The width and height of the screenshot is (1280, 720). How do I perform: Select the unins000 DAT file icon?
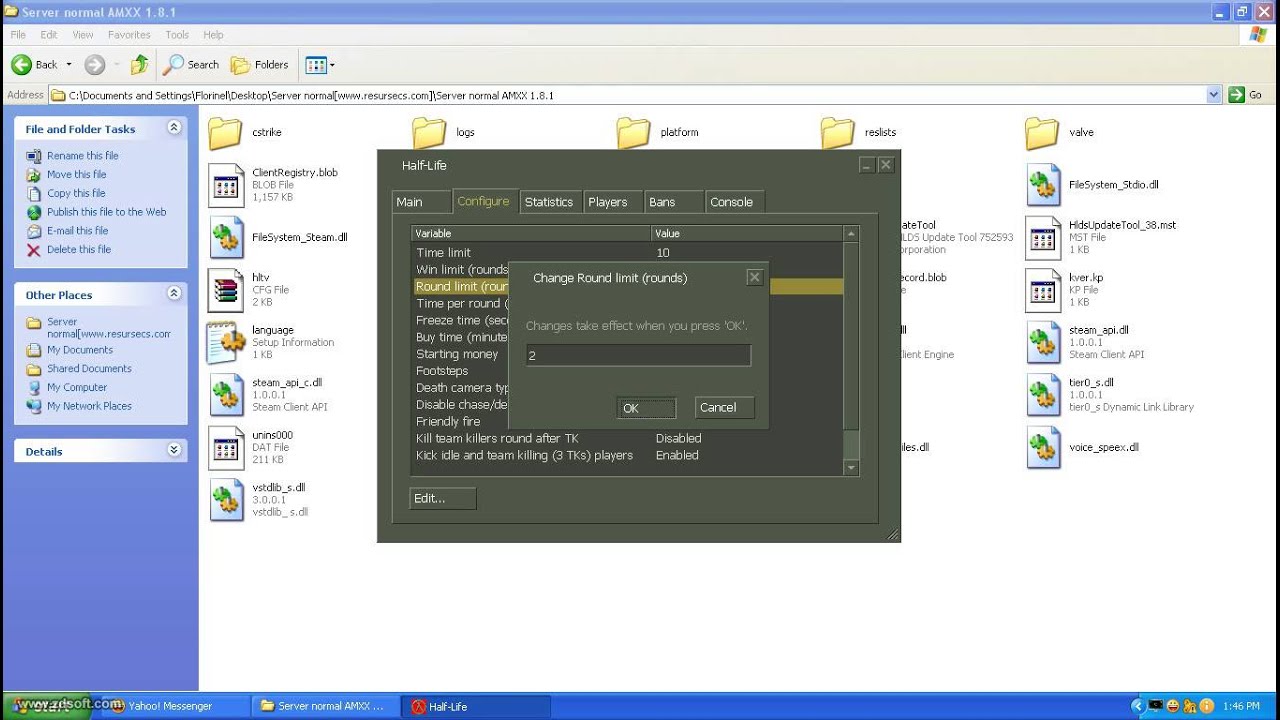click(x=226, y=447)
